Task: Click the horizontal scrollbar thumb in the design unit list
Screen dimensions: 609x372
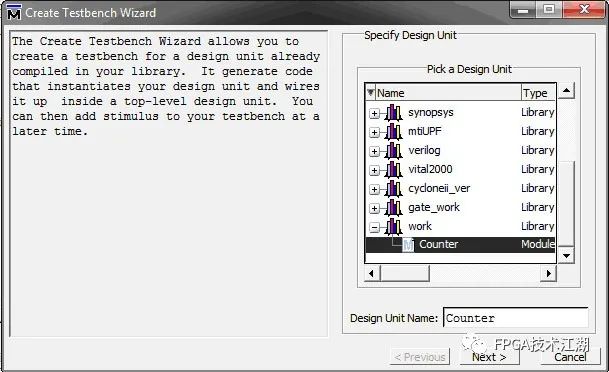Action: click(x=405, y=273)
